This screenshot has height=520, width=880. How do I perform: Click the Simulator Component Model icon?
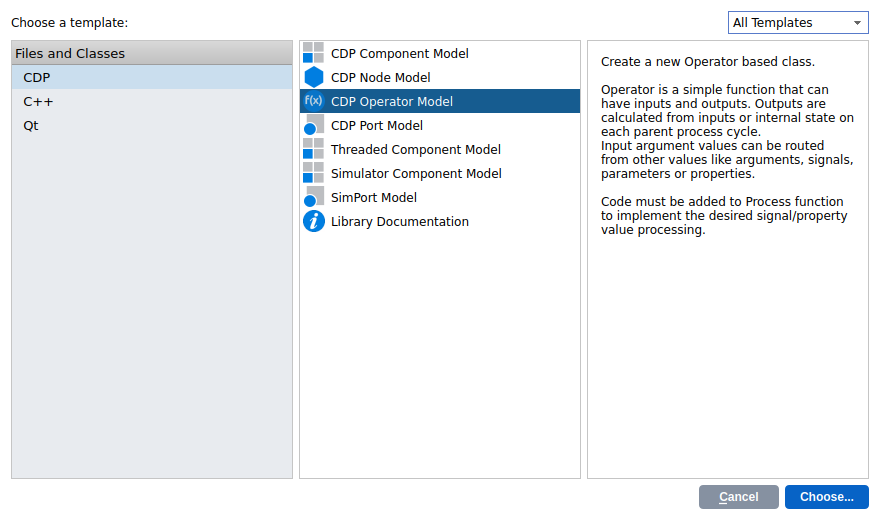point(313,173)
